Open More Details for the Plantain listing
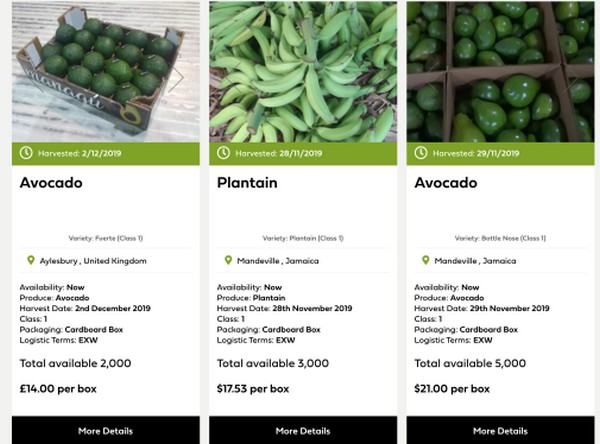600x444 pixels. (x=301, y=431)
